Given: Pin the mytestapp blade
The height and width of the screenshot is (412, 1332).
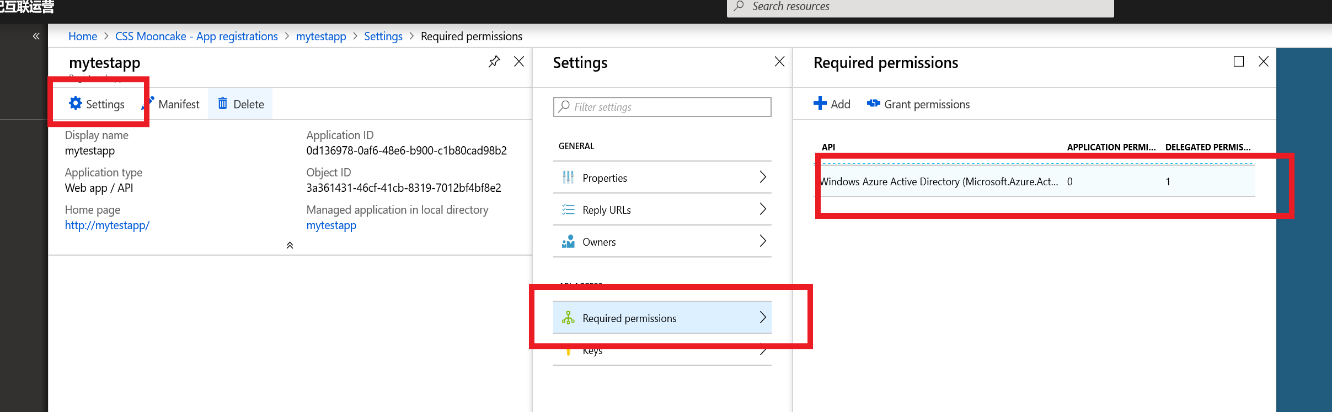Looking at the screenshot, I should (x=494, y=62).
